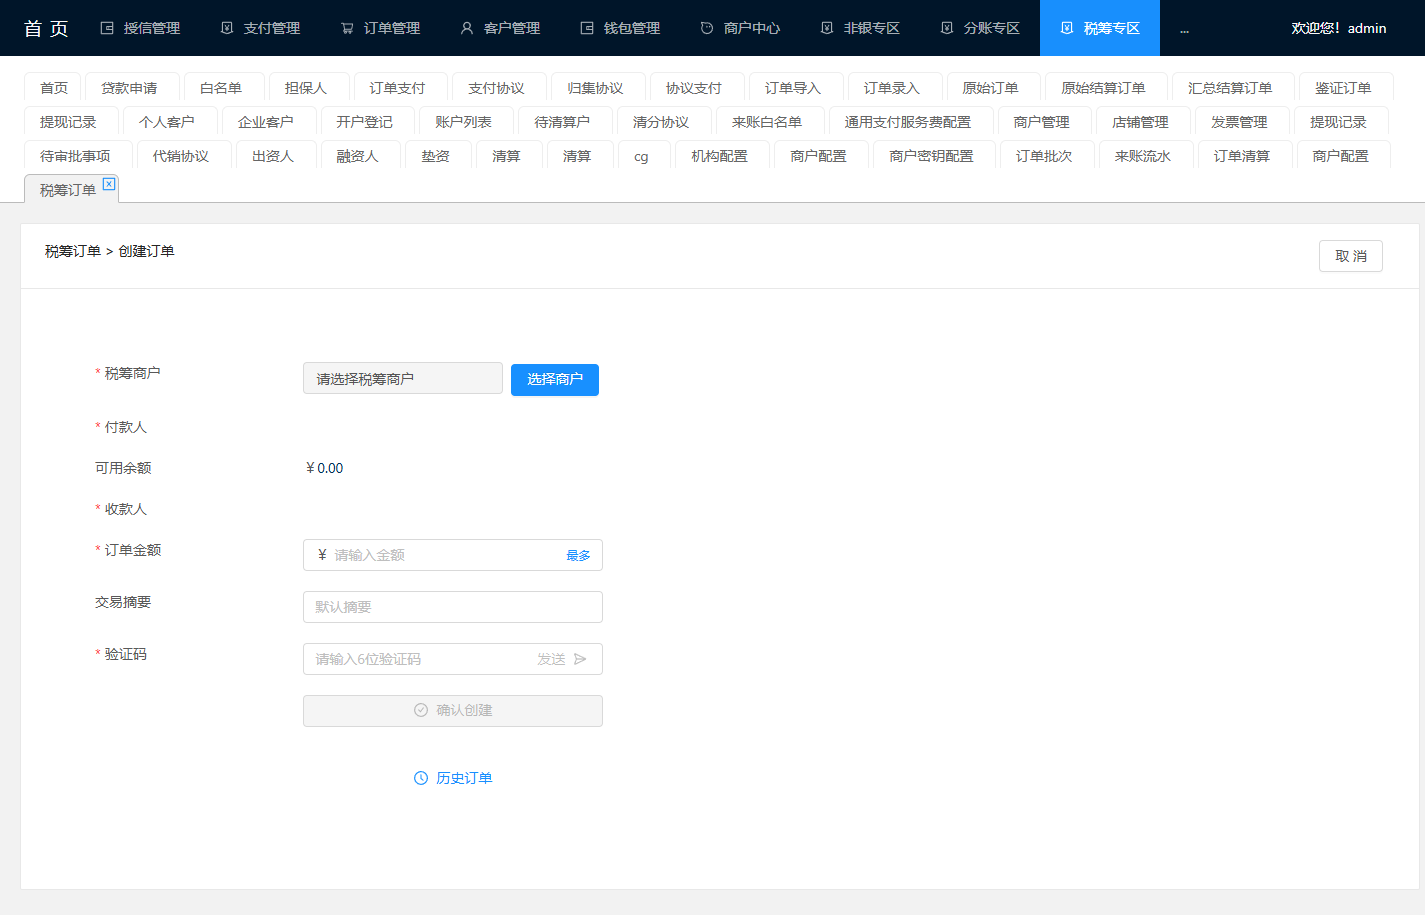Click the 钱包管理 icon in top navigation

[x=587, y=28]
